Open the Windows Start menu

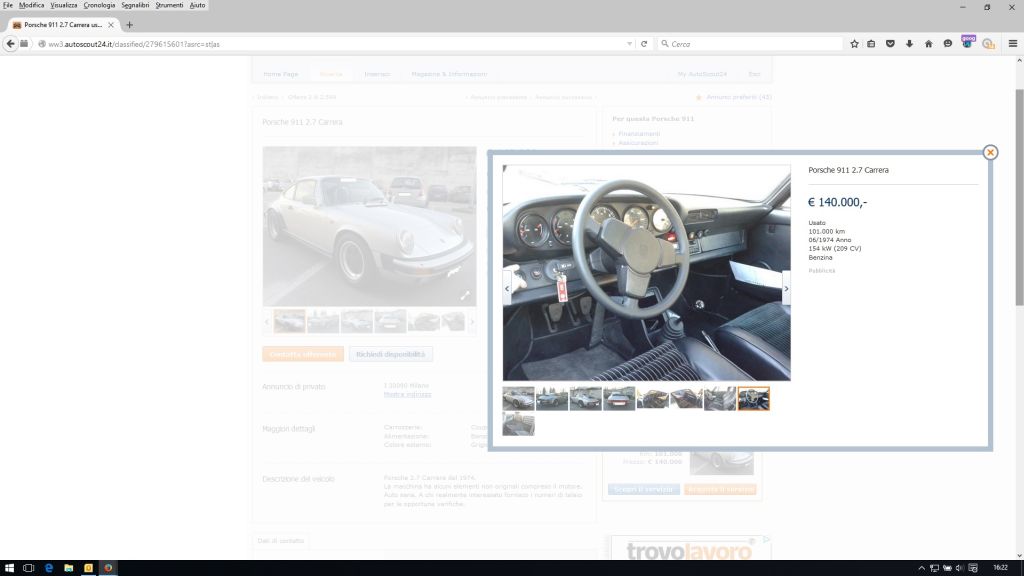pos(9,568)
